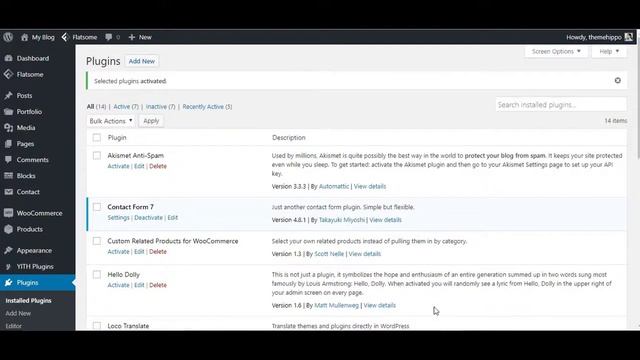Click the Add New button beside Plugins heading
Screen dimensions: 640x360
[x=142, y=61]
